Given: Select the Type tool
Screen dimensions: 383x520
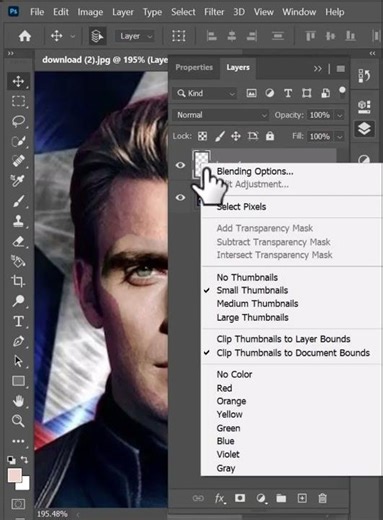Looking at the screenshot, I should 18,321.
